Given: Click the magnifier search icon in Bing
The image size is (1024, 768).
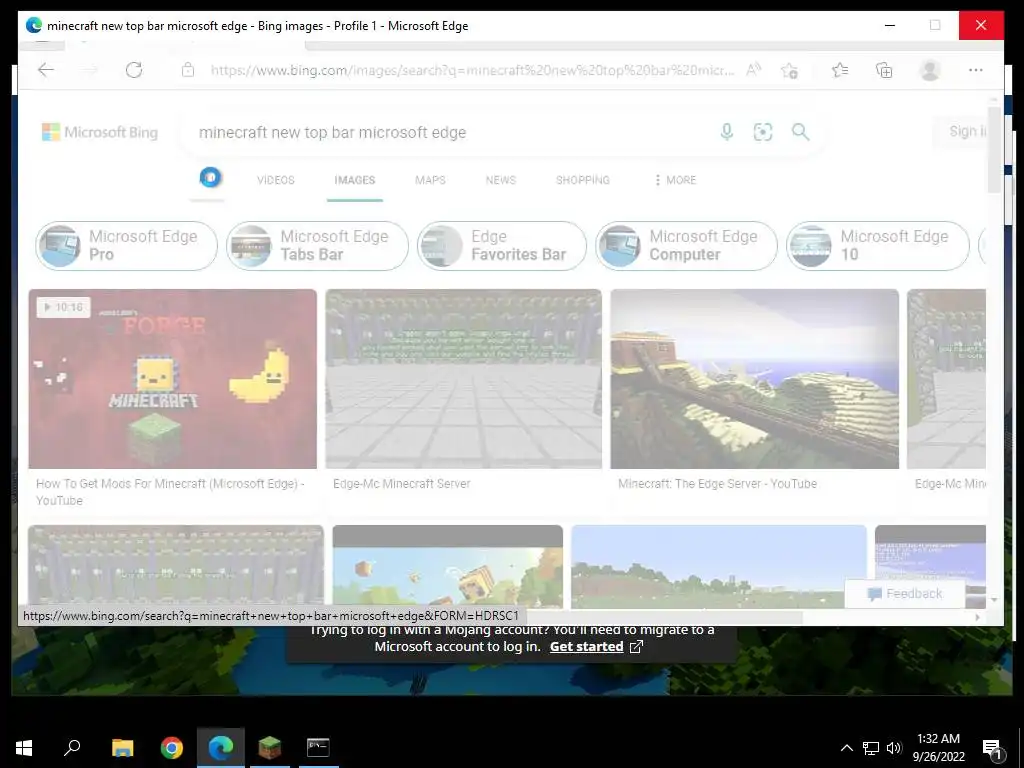Looking at the screenshot, I should tap(800, 132).
